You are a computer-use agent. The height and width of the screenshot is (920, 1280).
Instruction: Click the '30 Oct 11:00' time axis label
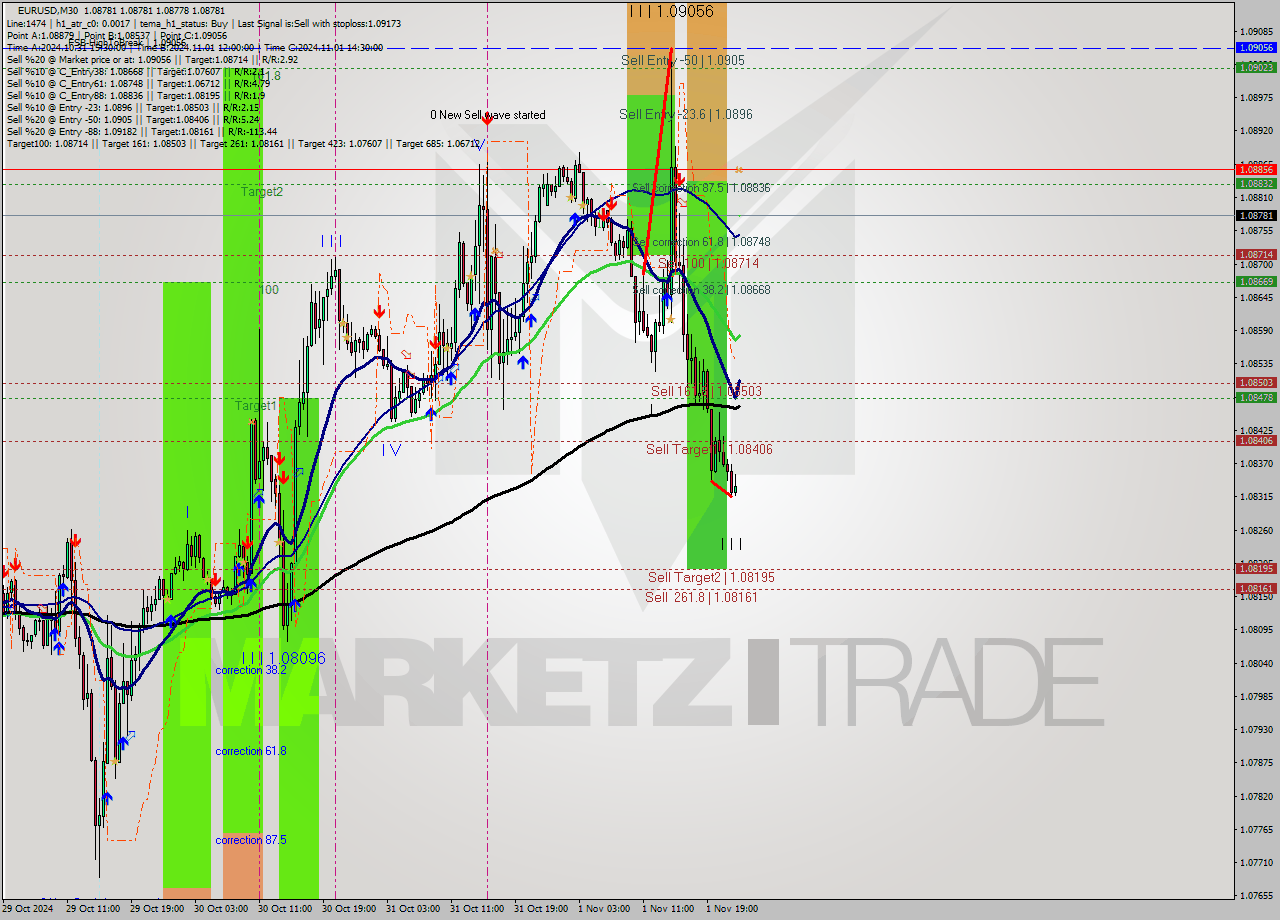point(284,909)
